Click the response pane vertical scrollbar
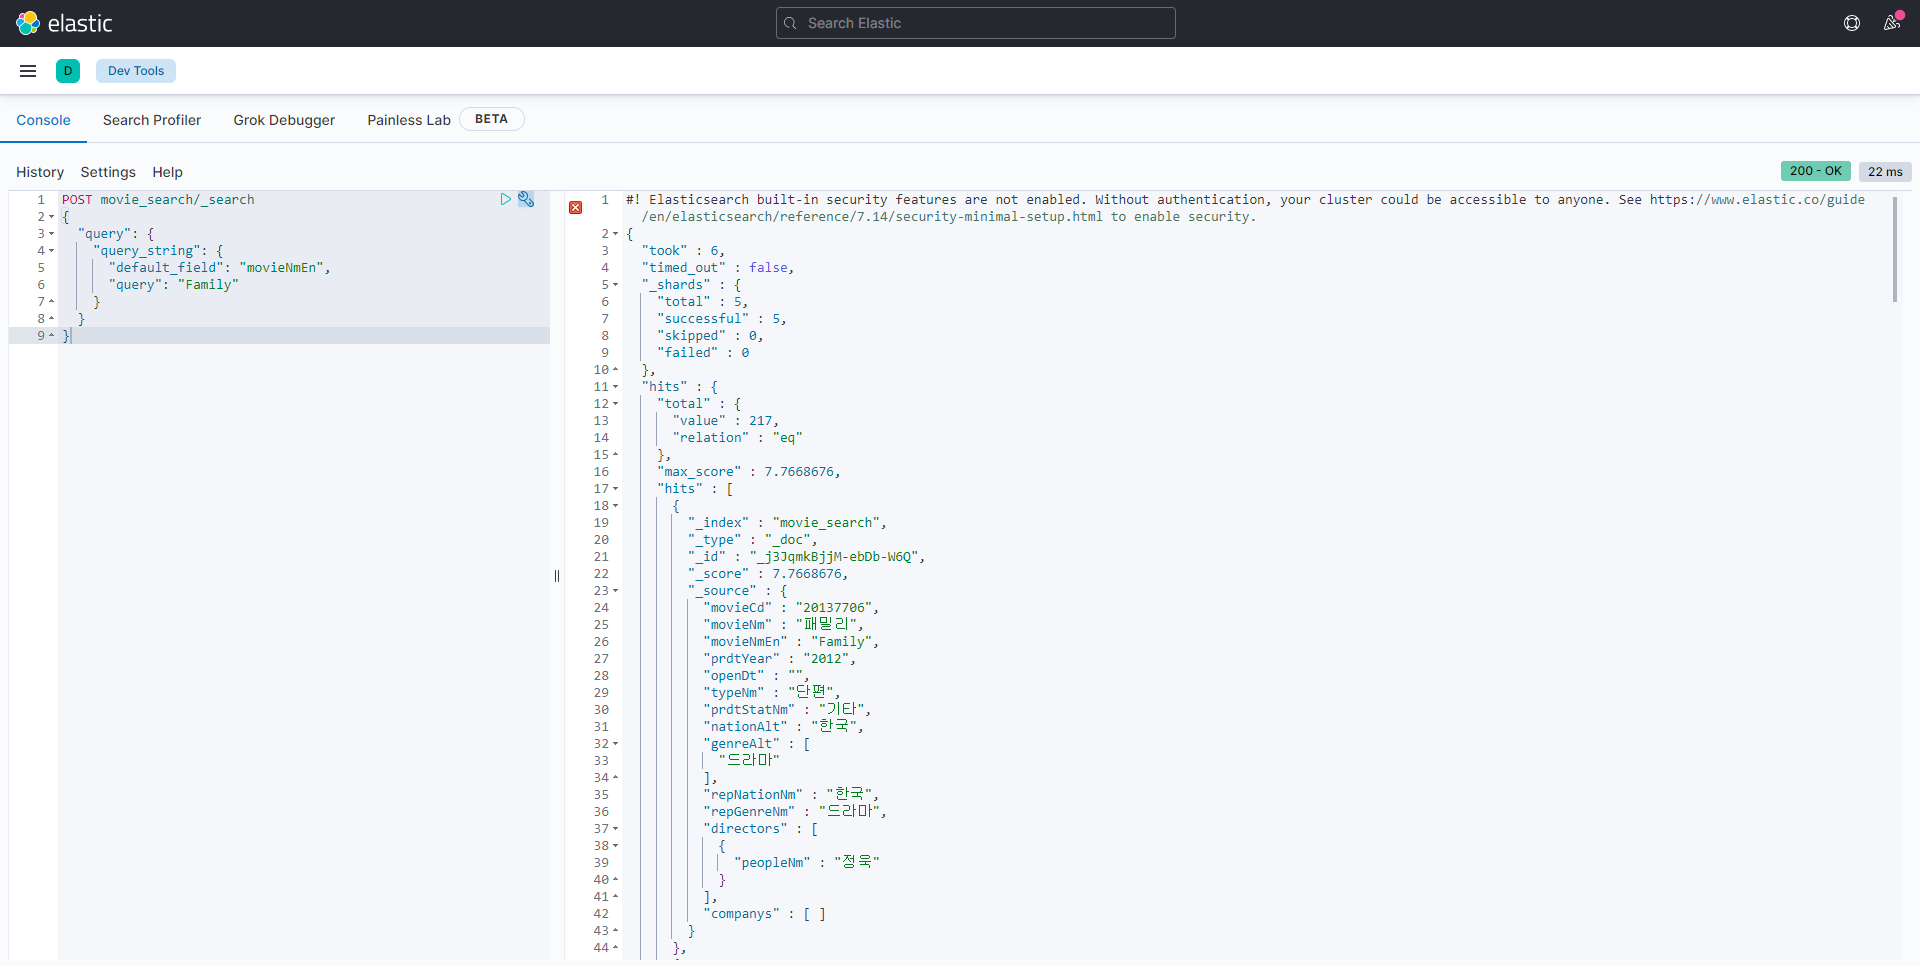Screen dimensions: 1920x966 point(1894,249)
